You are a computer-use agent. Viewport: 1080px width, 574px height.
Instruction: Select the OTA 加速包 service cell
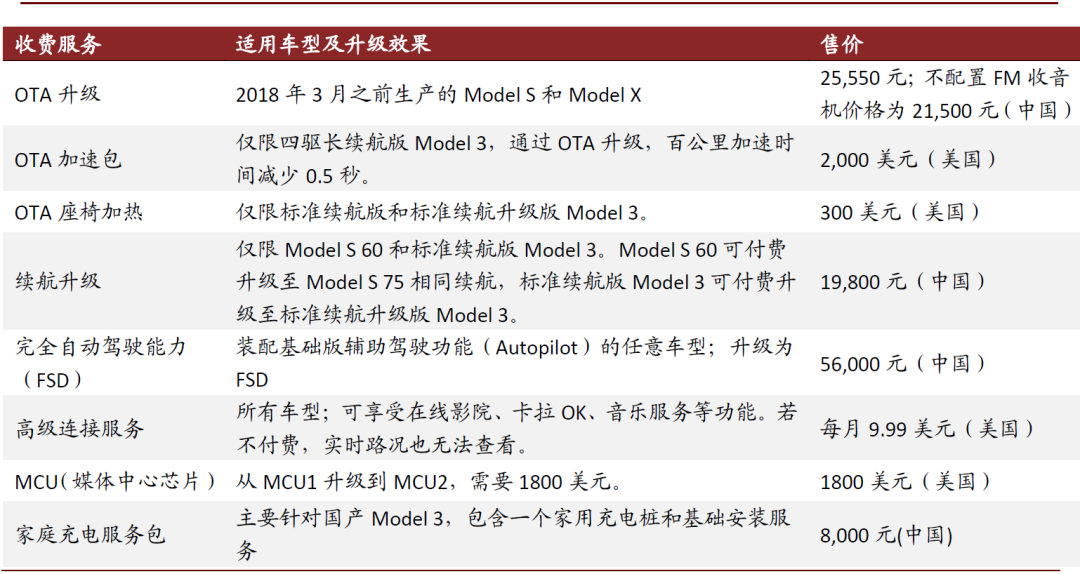68,159
